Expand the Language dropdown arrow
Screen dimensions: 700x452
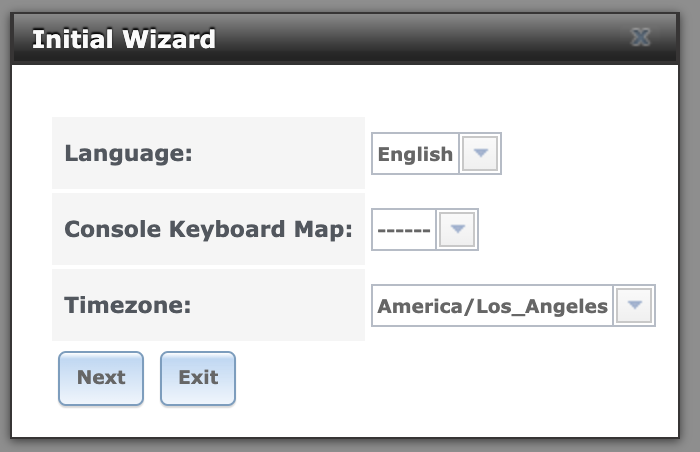pos(481,154)
